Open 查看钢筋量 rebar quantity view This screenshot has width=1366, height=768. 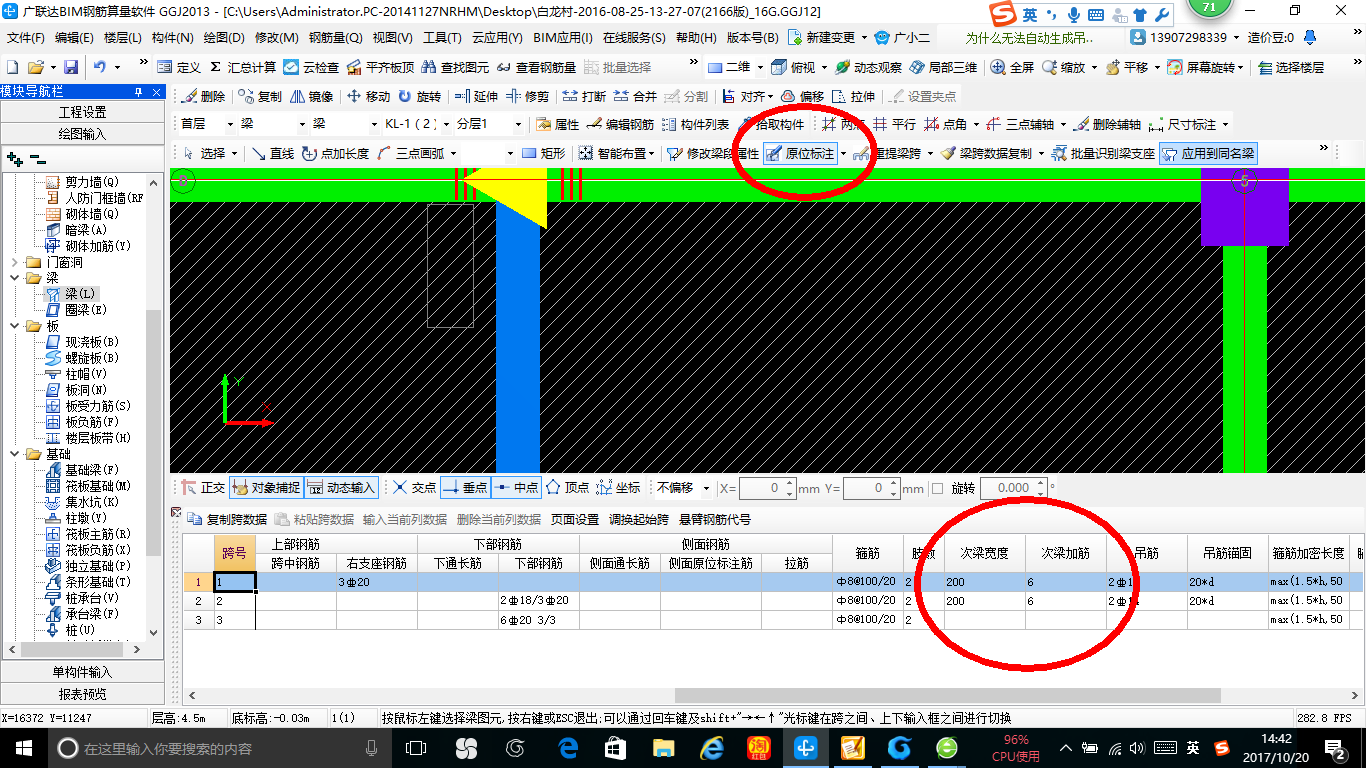pyautogui.click(x=537, y=67)
